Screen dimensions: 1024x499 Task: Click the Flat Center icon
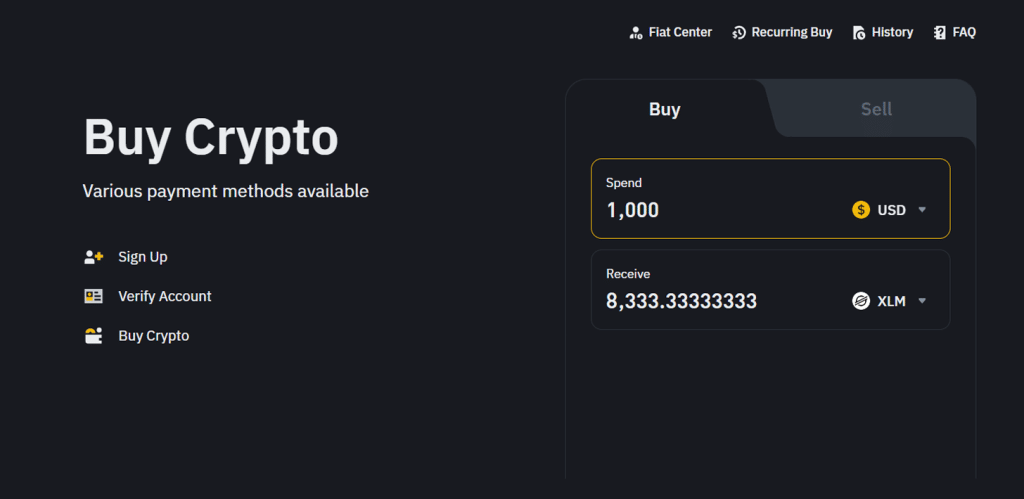point(636,33)
